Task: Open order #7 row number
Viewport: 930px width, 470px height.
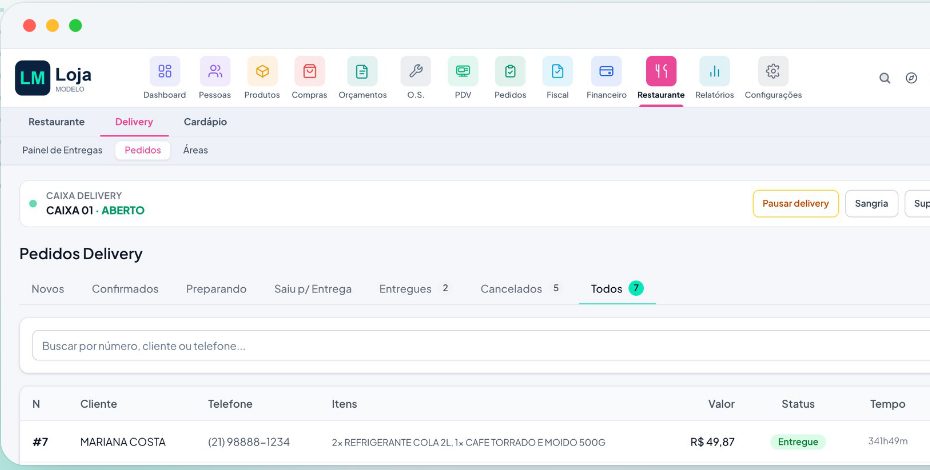Action: point(40,442)
